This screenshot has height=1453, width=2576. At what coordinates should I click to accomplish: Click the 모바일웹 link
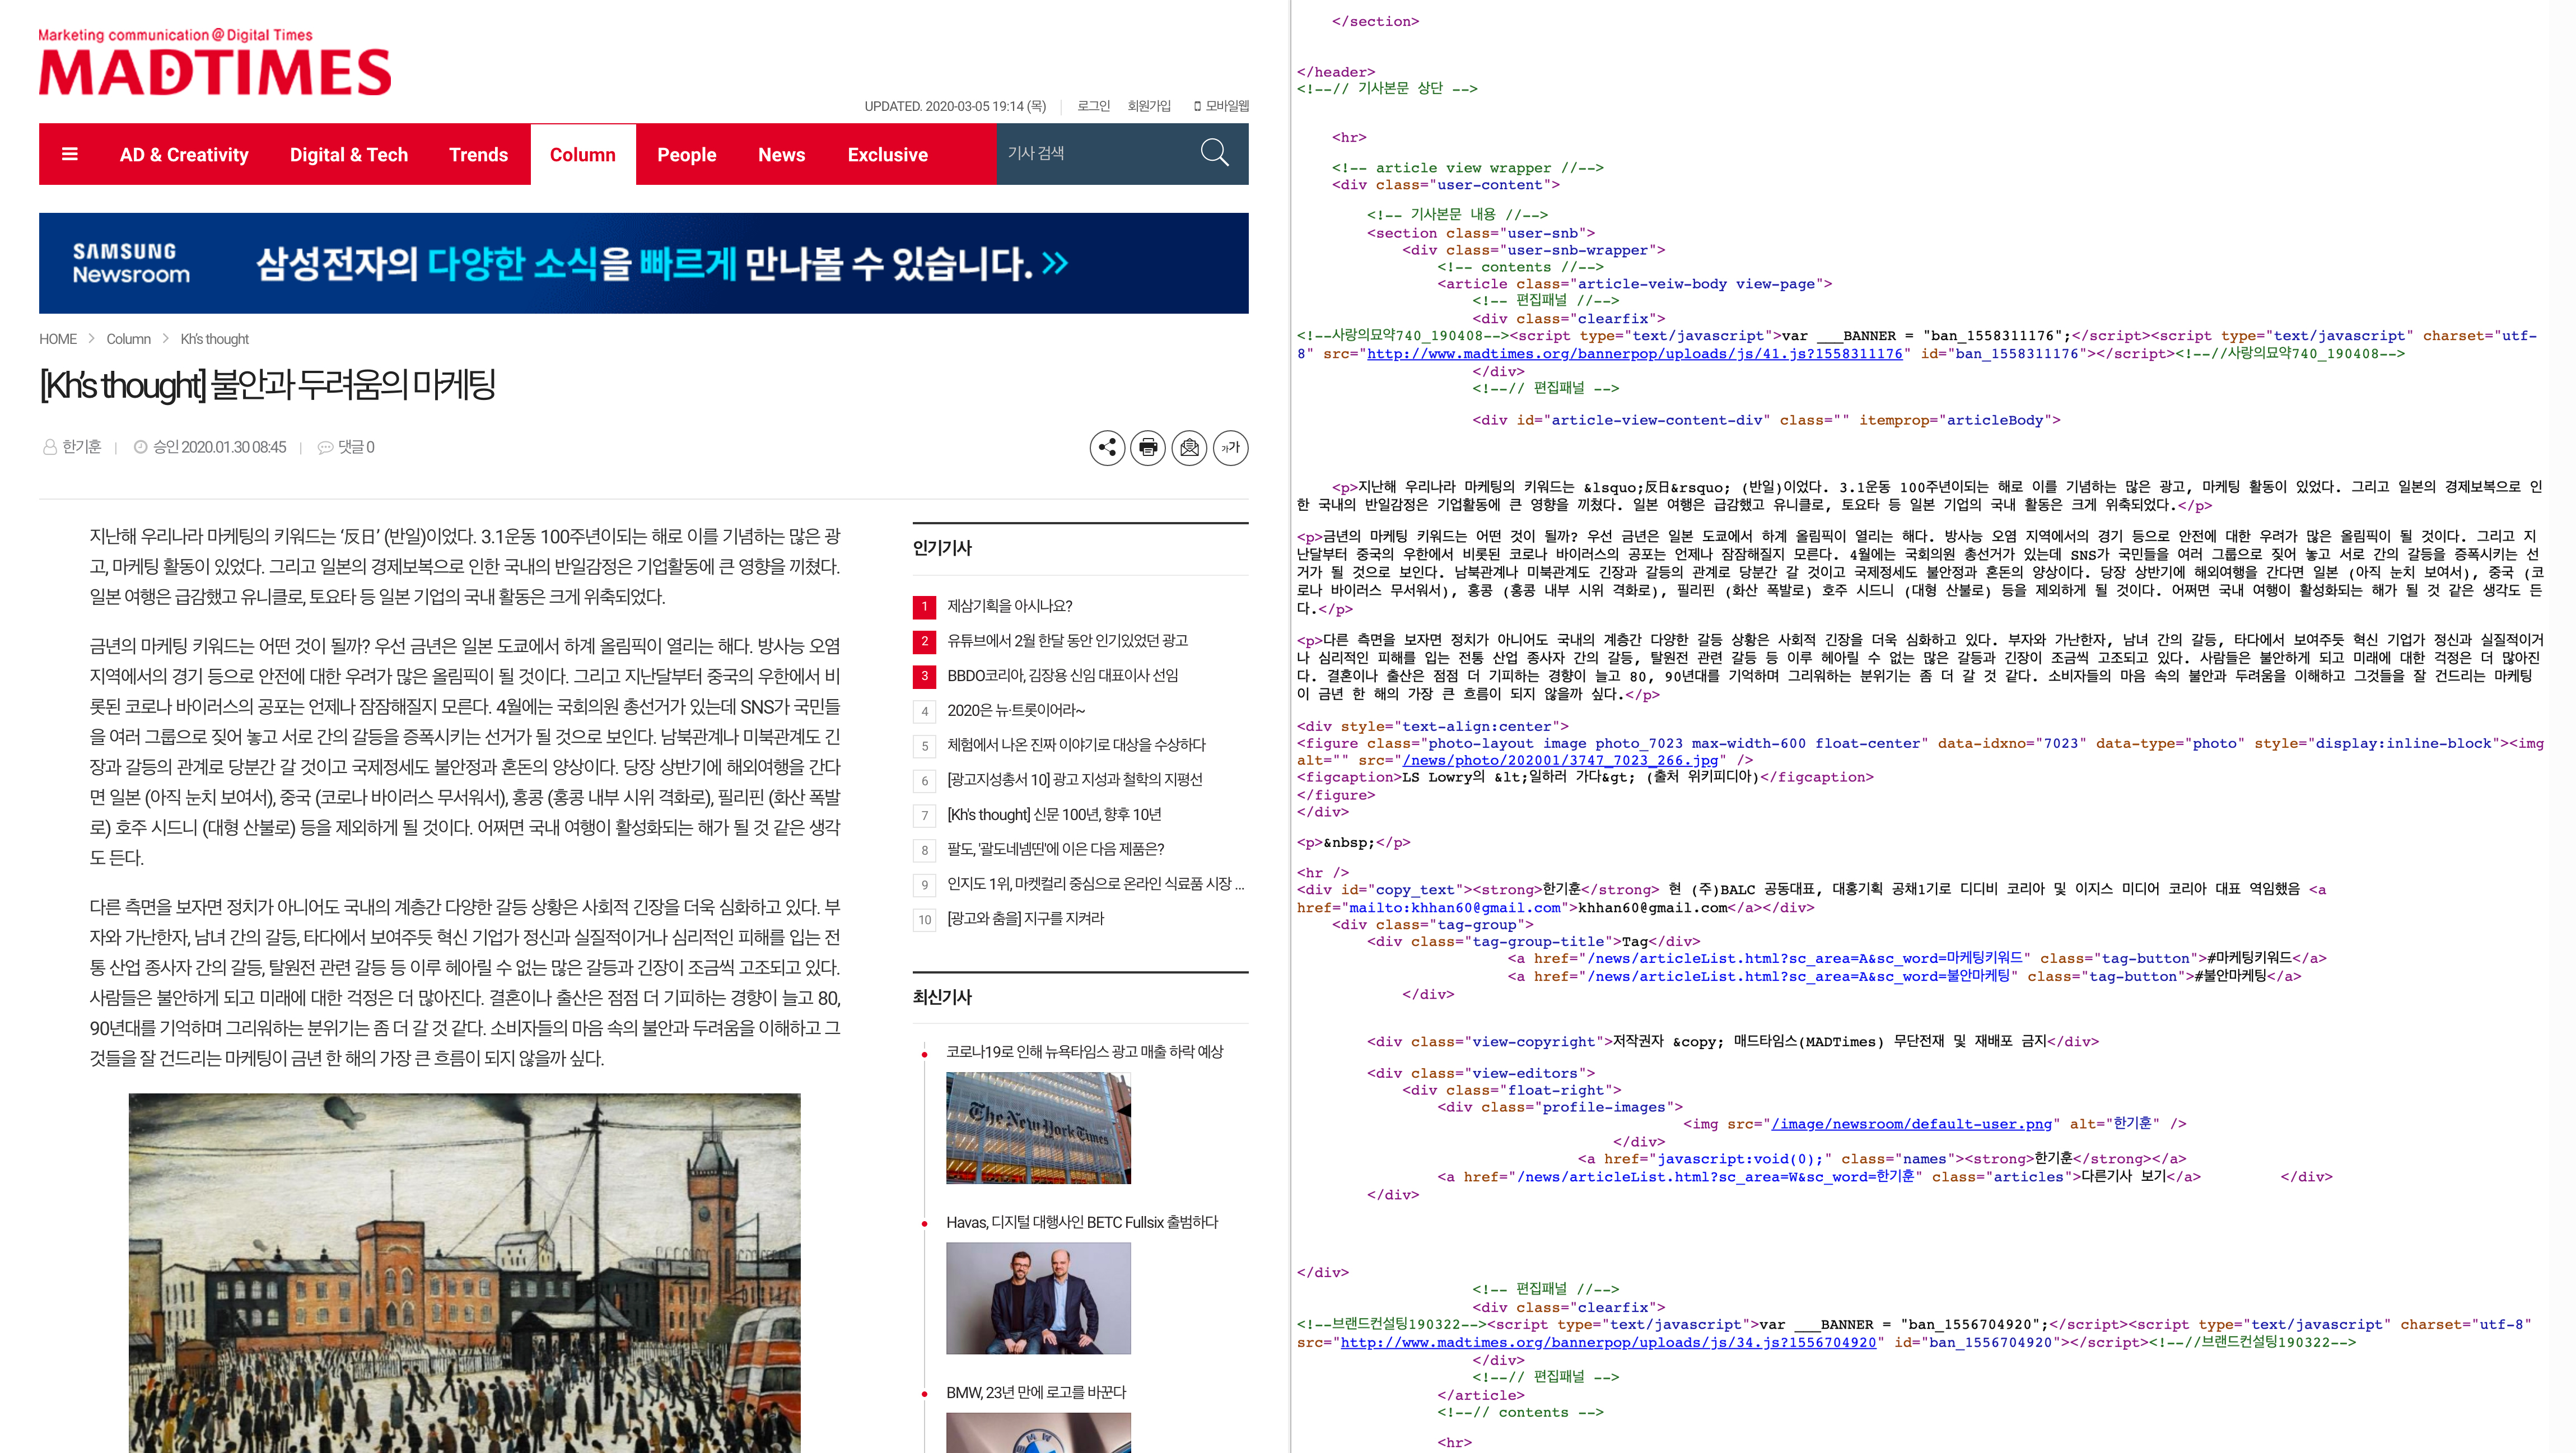(1221, 106)
